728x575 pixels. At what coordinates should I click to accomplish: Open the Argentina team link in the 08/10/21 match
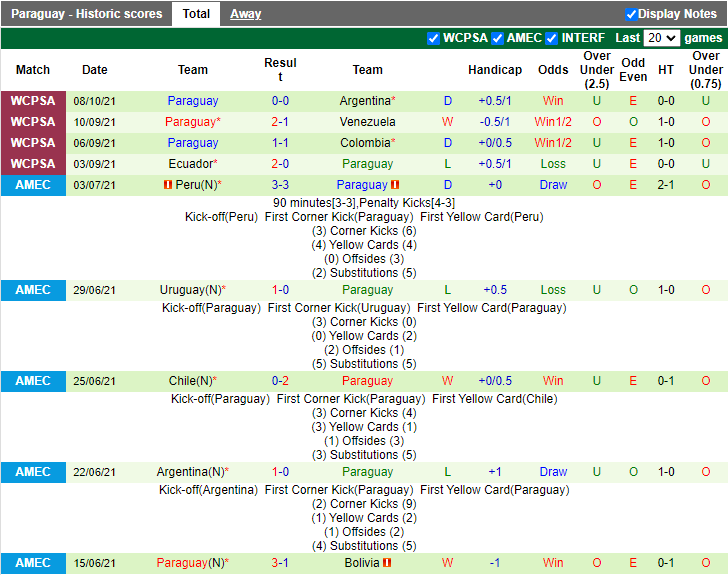coord(364,101)
